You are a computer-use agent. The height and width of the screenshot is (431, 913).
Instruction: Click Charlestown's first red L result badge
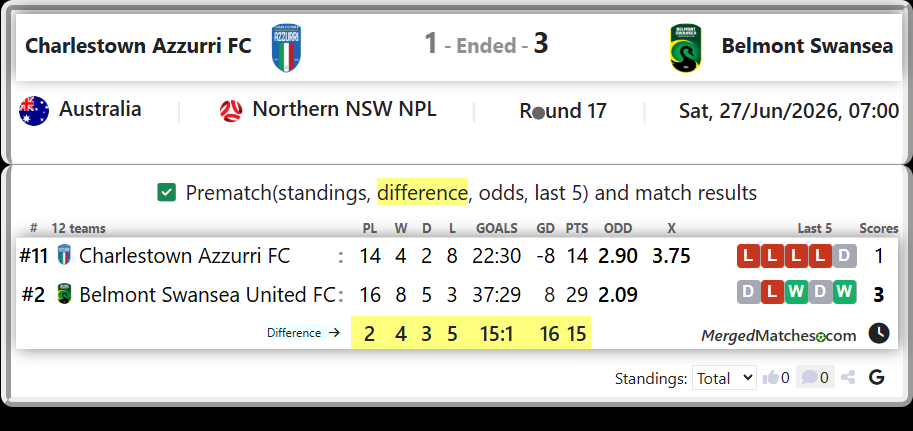point(749,256)
